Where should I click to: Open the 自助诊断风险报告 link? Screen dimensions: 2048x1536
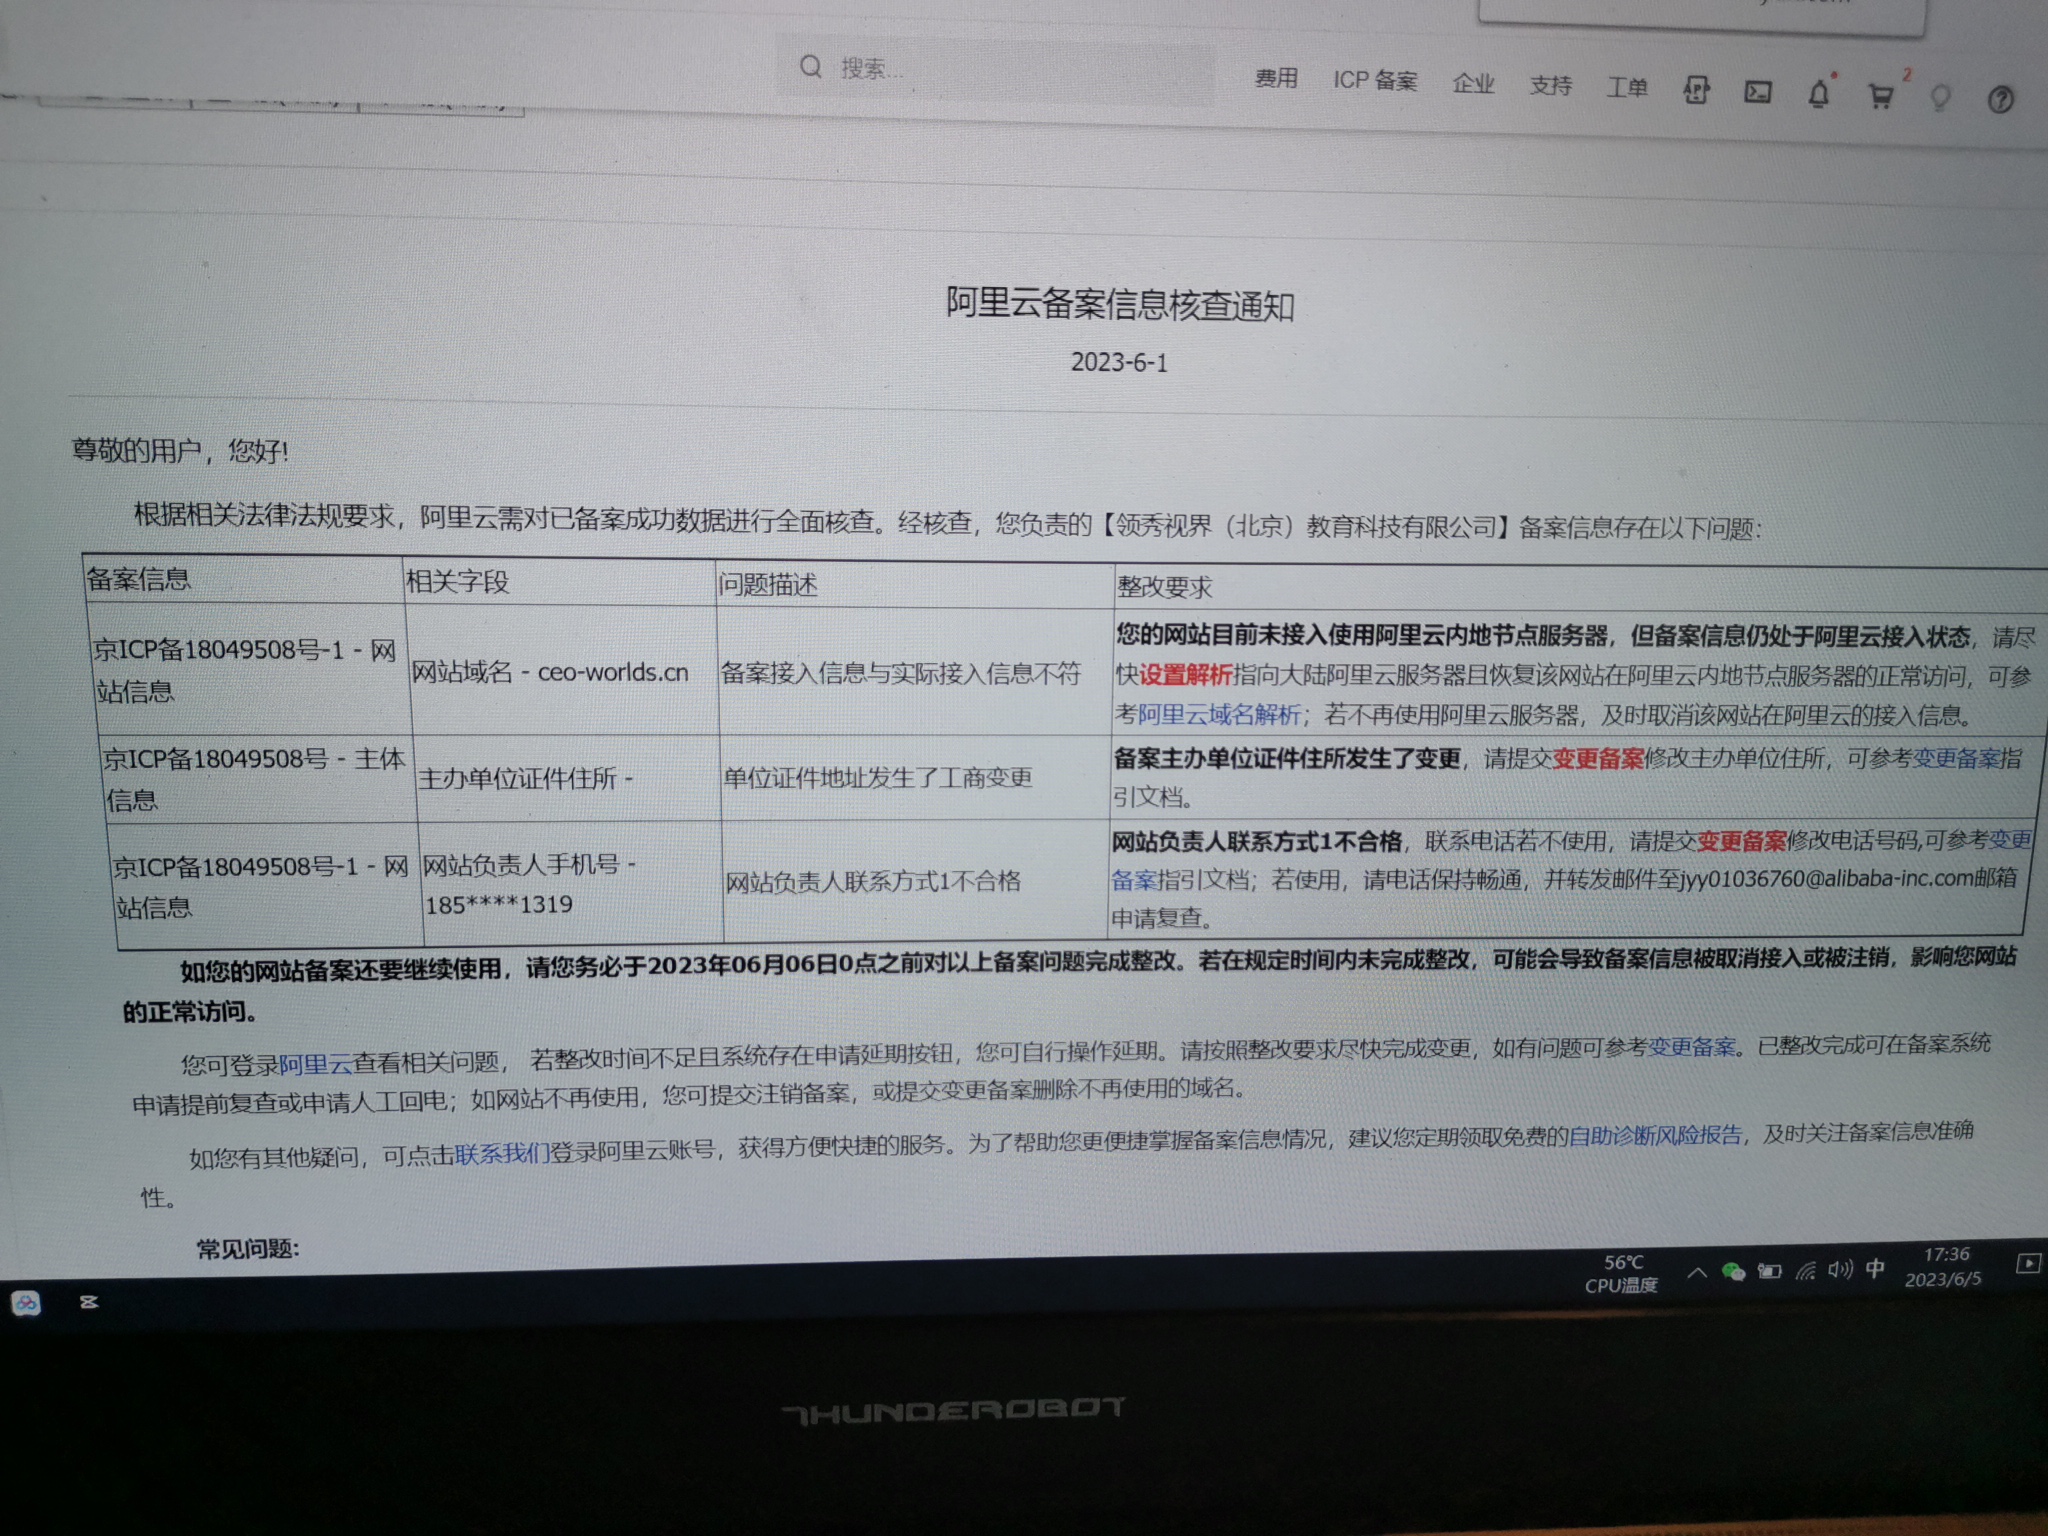[1655, 1135]
